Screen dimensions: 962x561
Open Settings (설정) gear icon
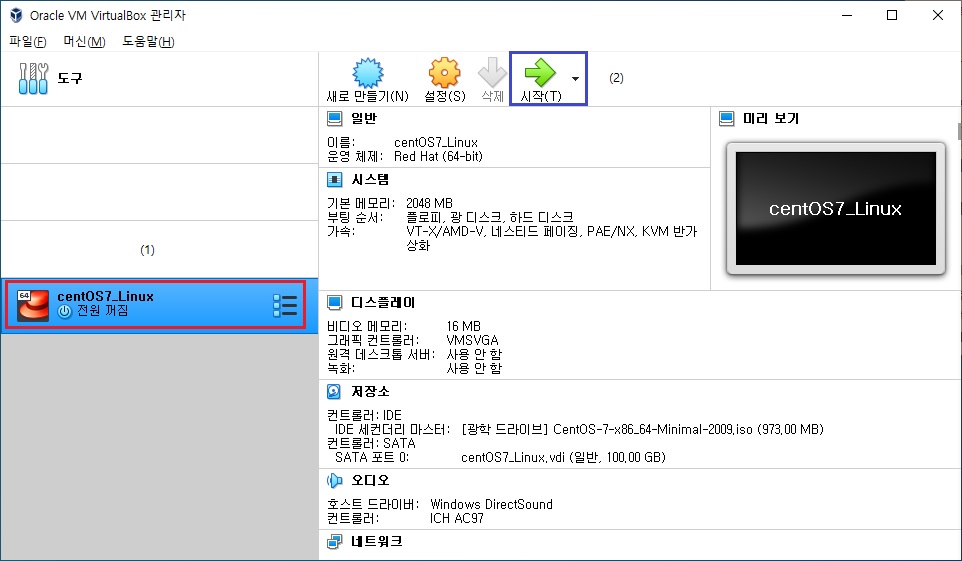(x=445, y=73)
